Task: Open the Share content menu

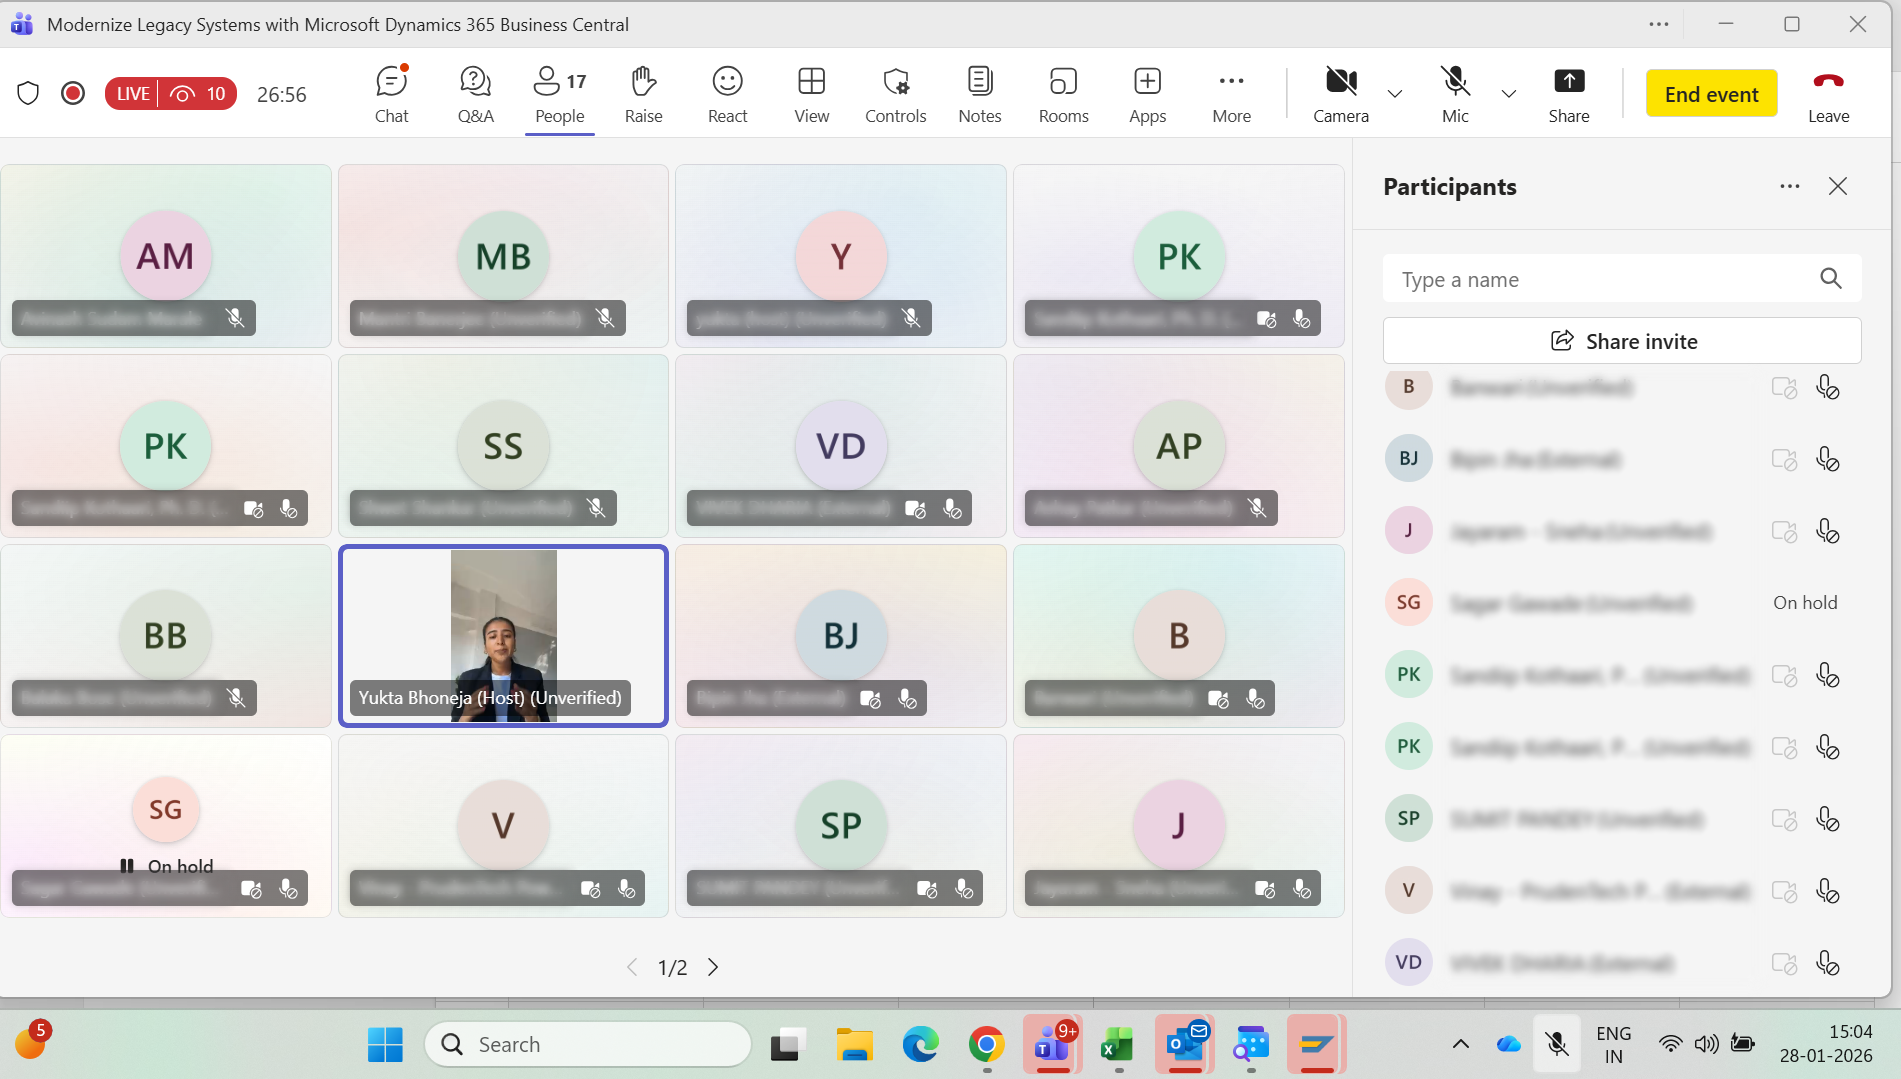Action: point(1569,93)
